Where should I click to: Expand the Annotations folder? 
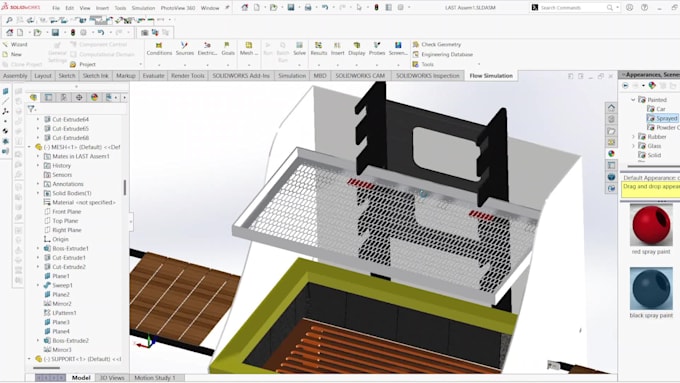38,184
